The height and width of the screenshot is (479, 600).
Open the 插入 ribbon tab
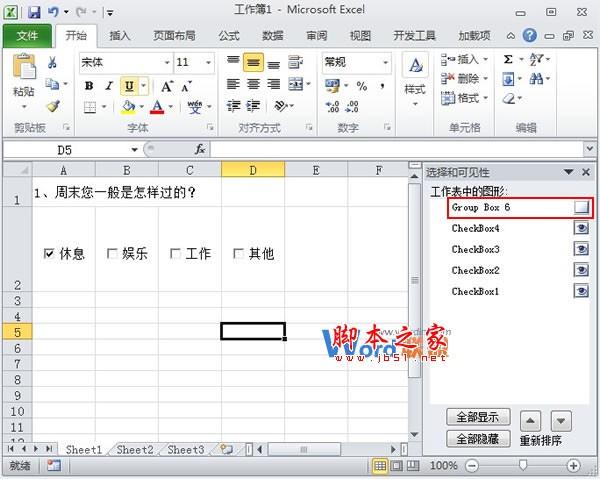click(119, 35)
